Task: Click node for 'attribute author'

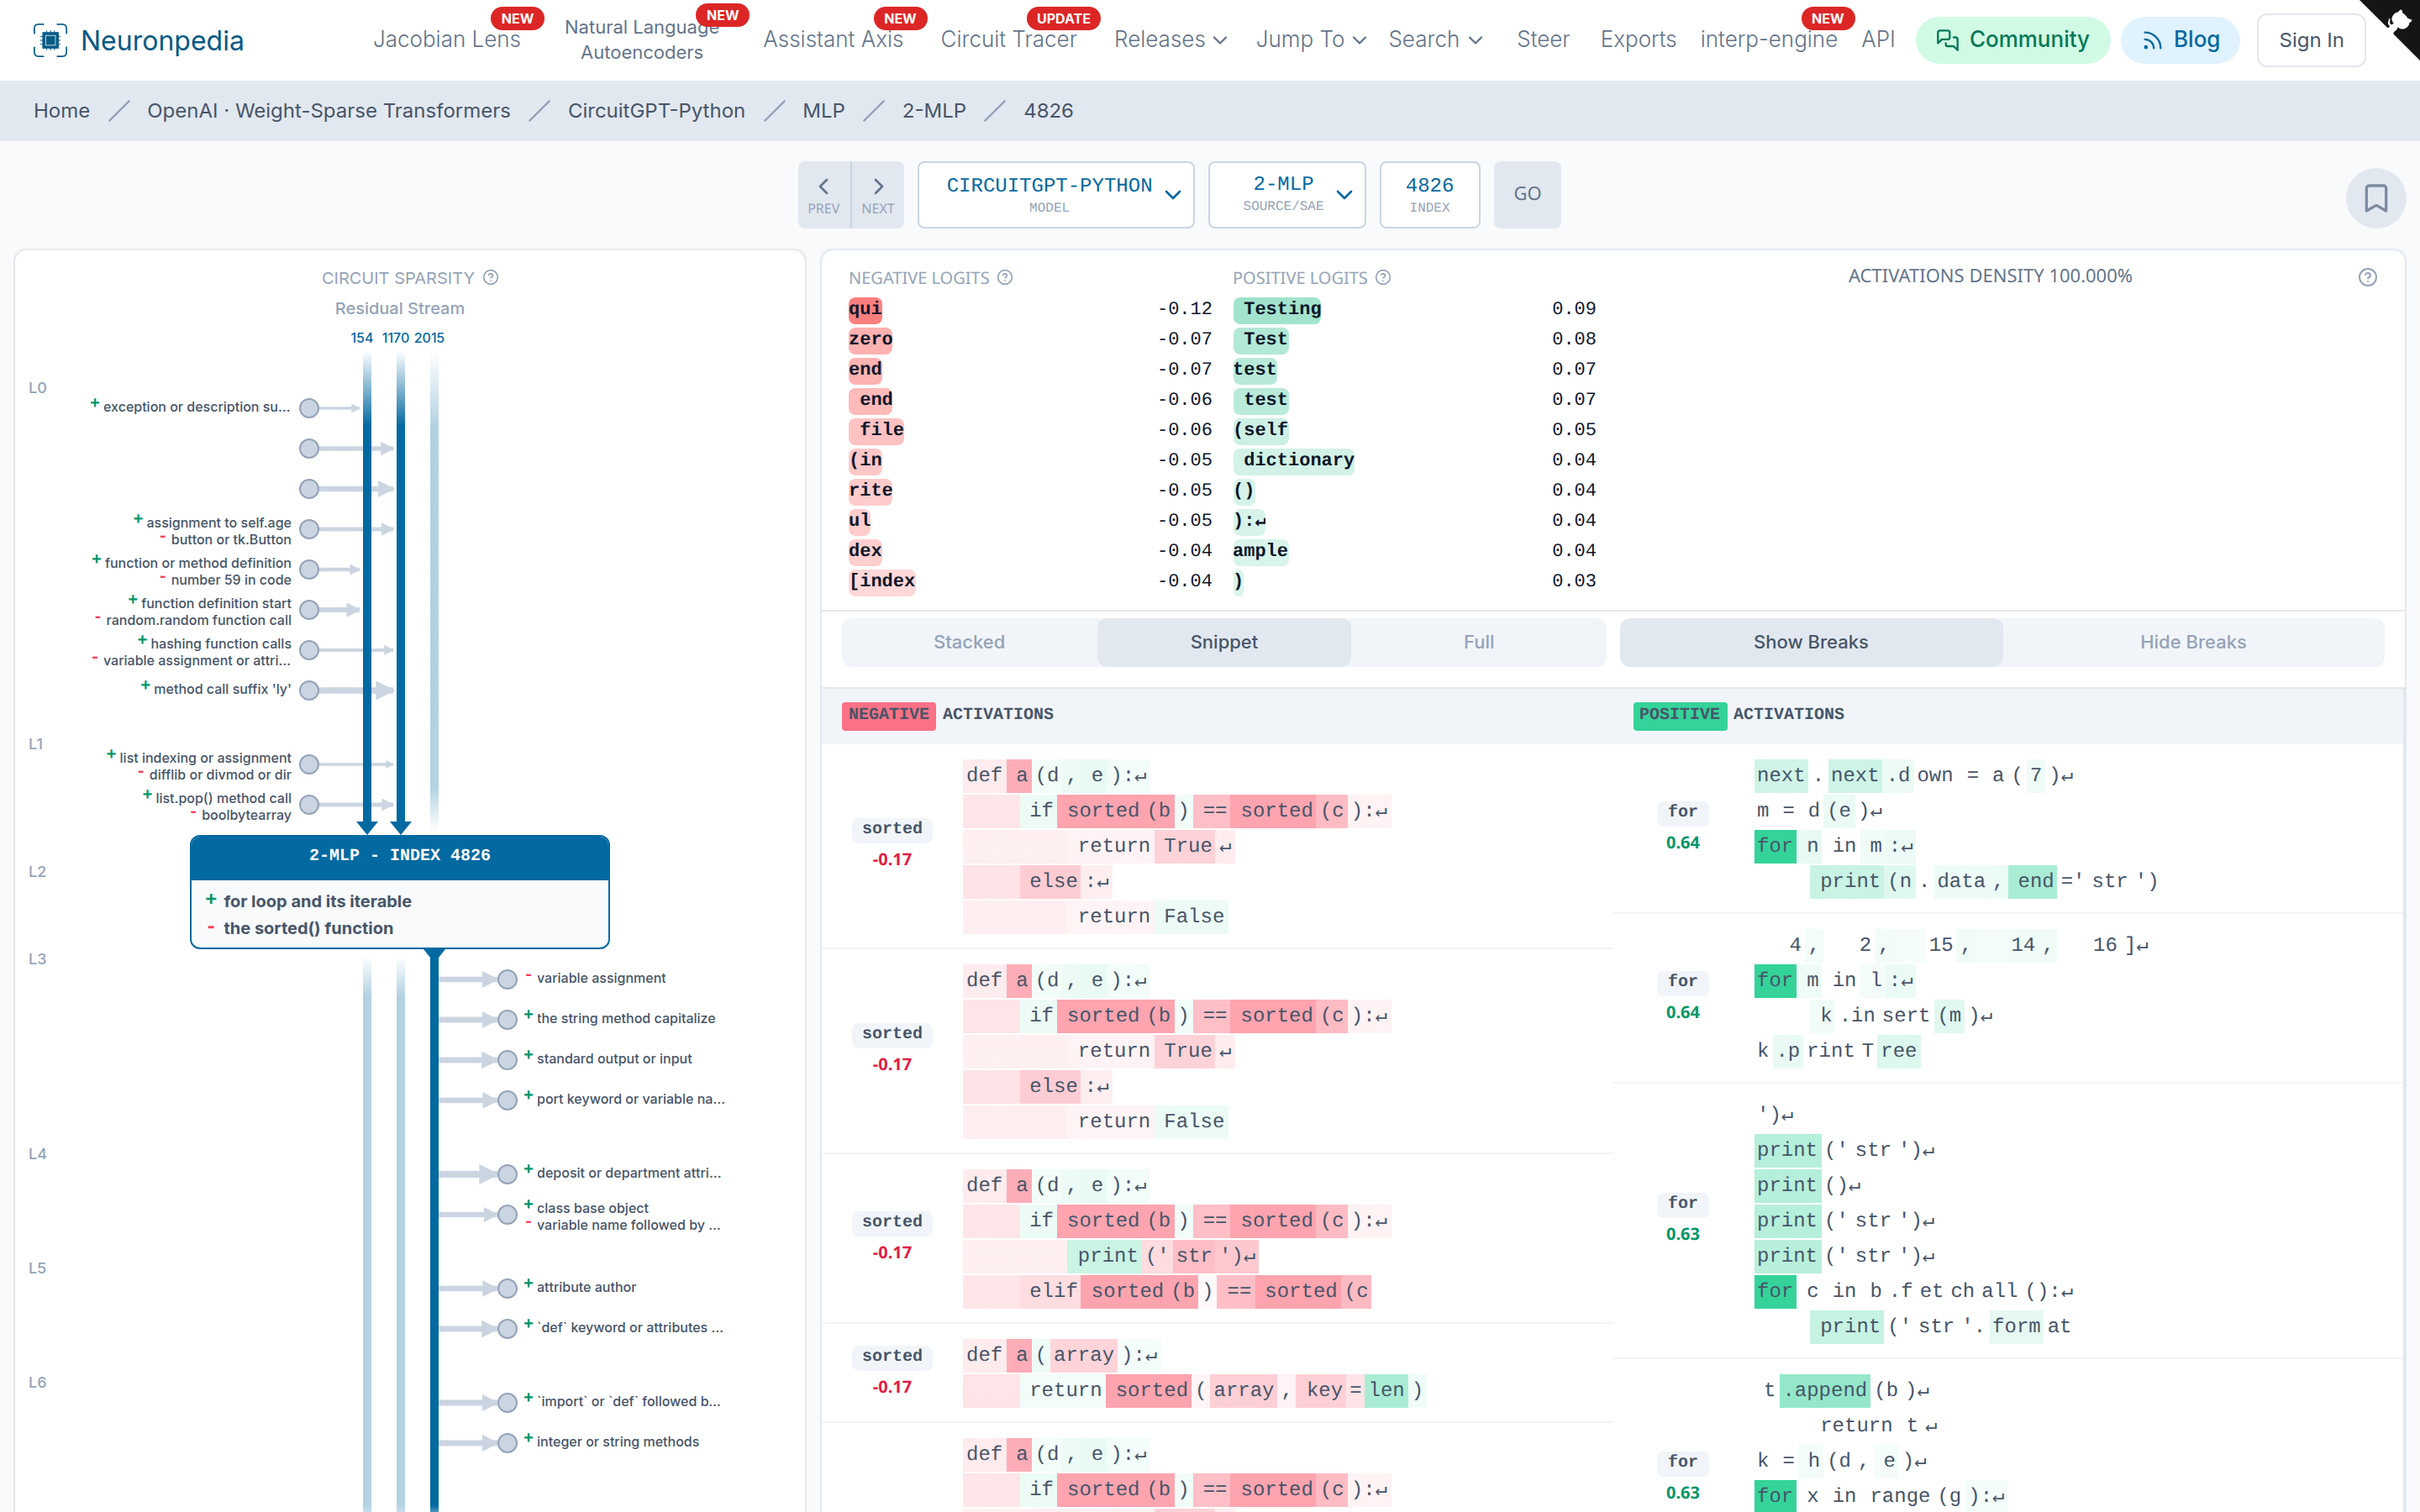Action: click(x=507, y=1288)
